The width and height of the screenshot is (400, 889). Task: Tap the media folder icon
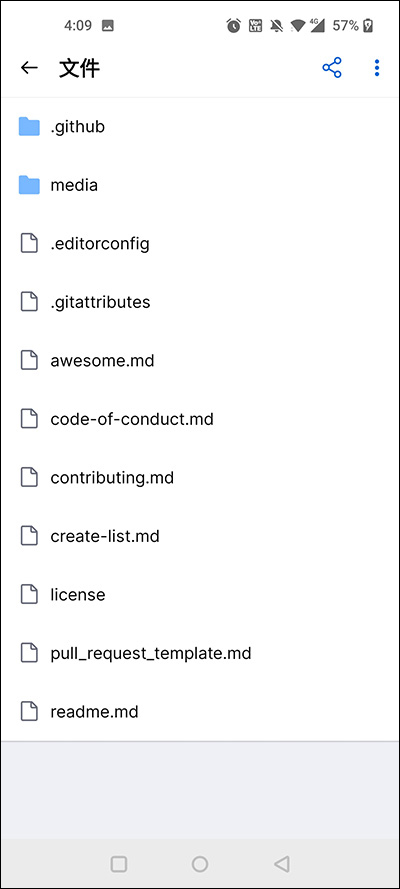point(29,185)
